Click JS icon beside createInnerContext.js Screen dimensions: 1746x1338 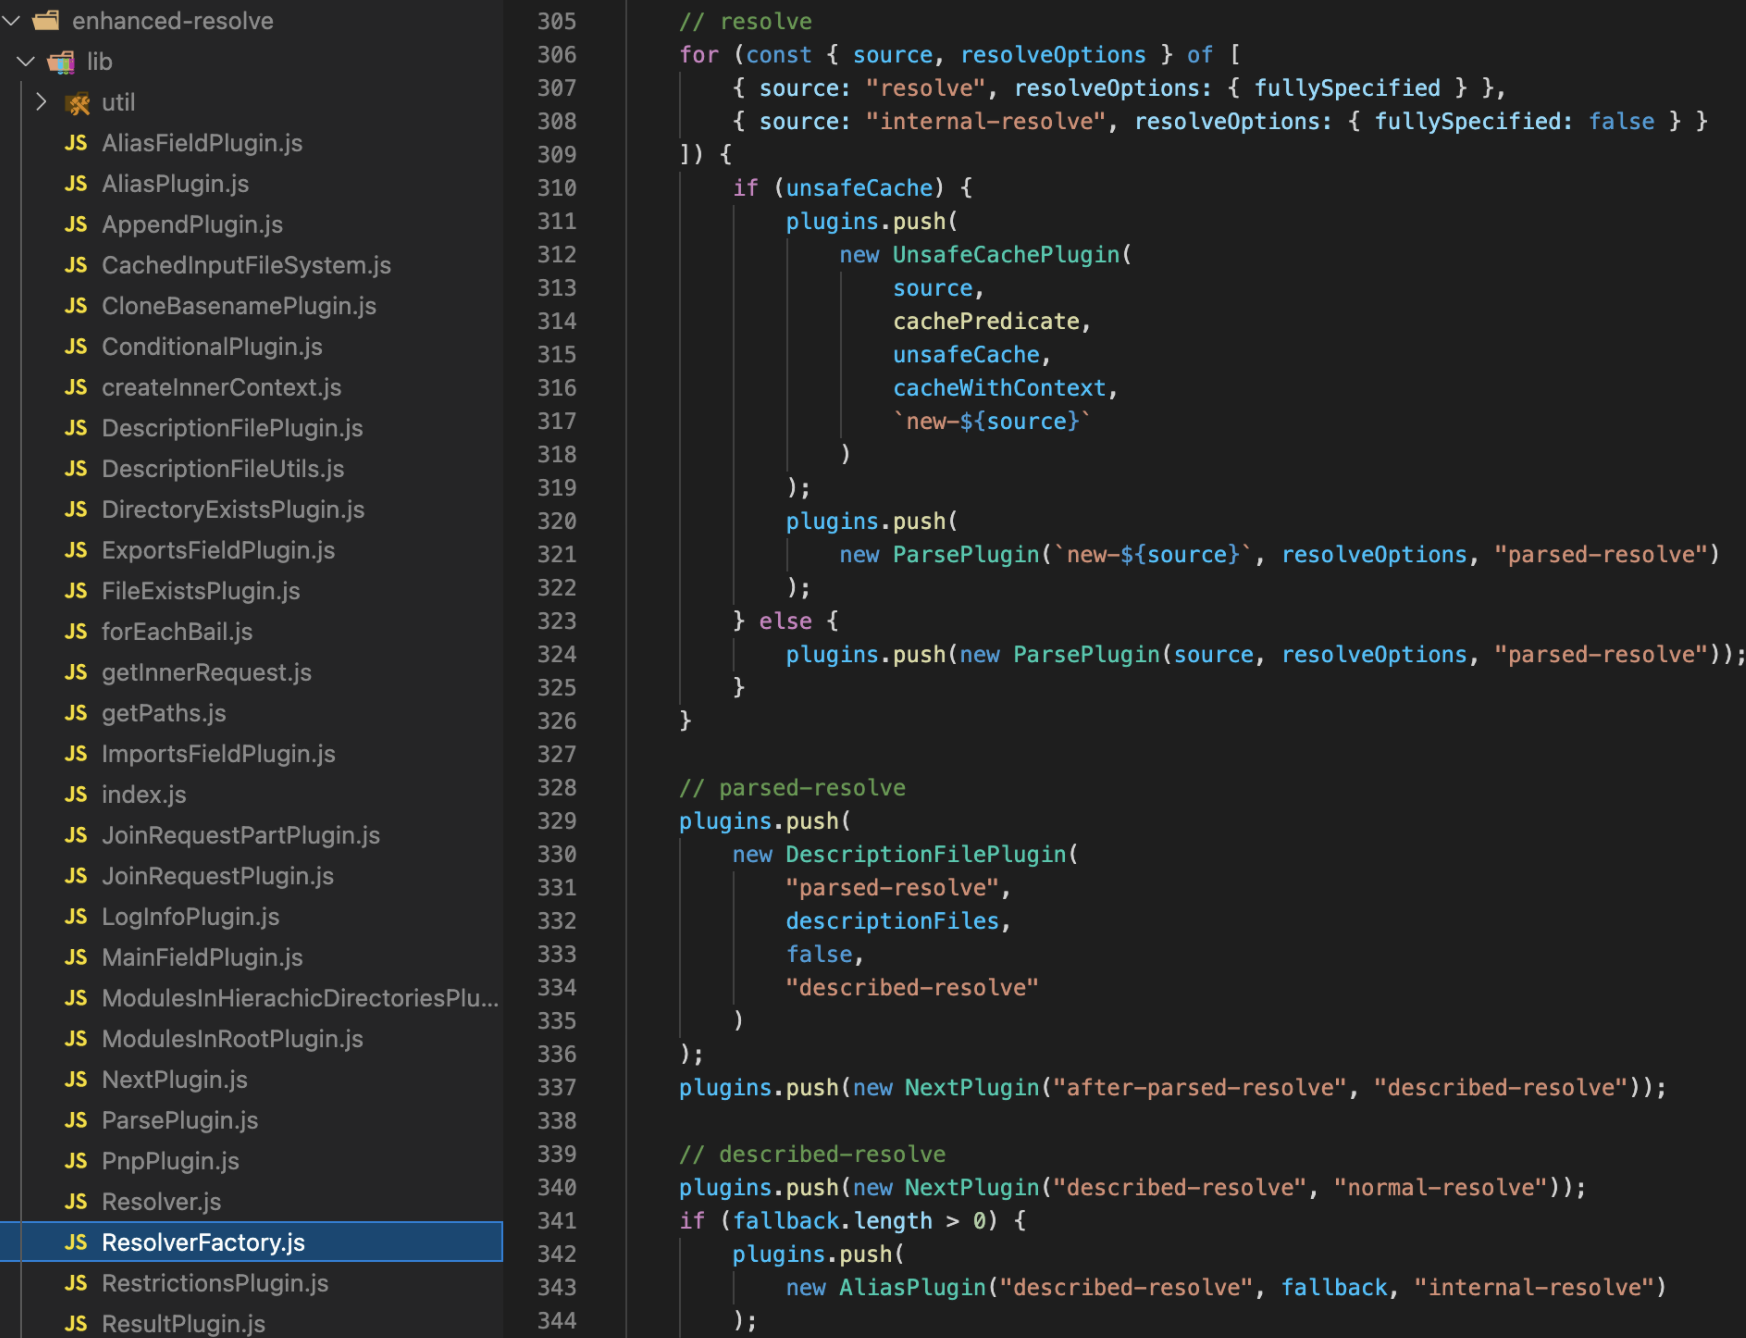tap(76, 387)
